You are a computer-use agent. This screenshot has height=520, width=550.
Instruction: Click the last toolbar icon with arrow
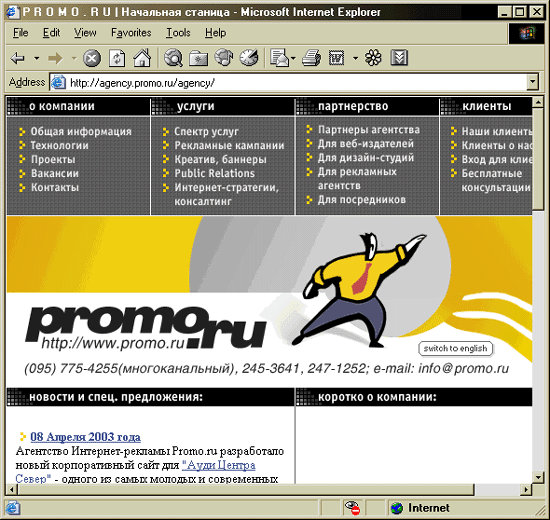click(399, 58)
